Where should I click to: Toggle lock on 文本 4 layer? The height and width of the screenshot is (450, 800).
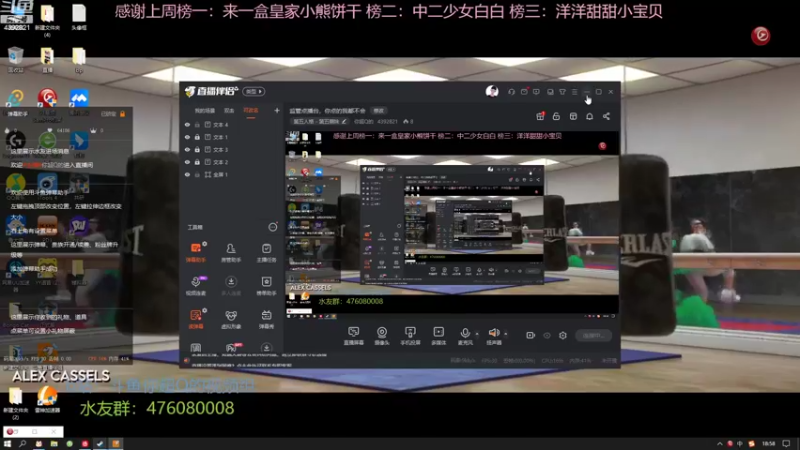point(197,124)
